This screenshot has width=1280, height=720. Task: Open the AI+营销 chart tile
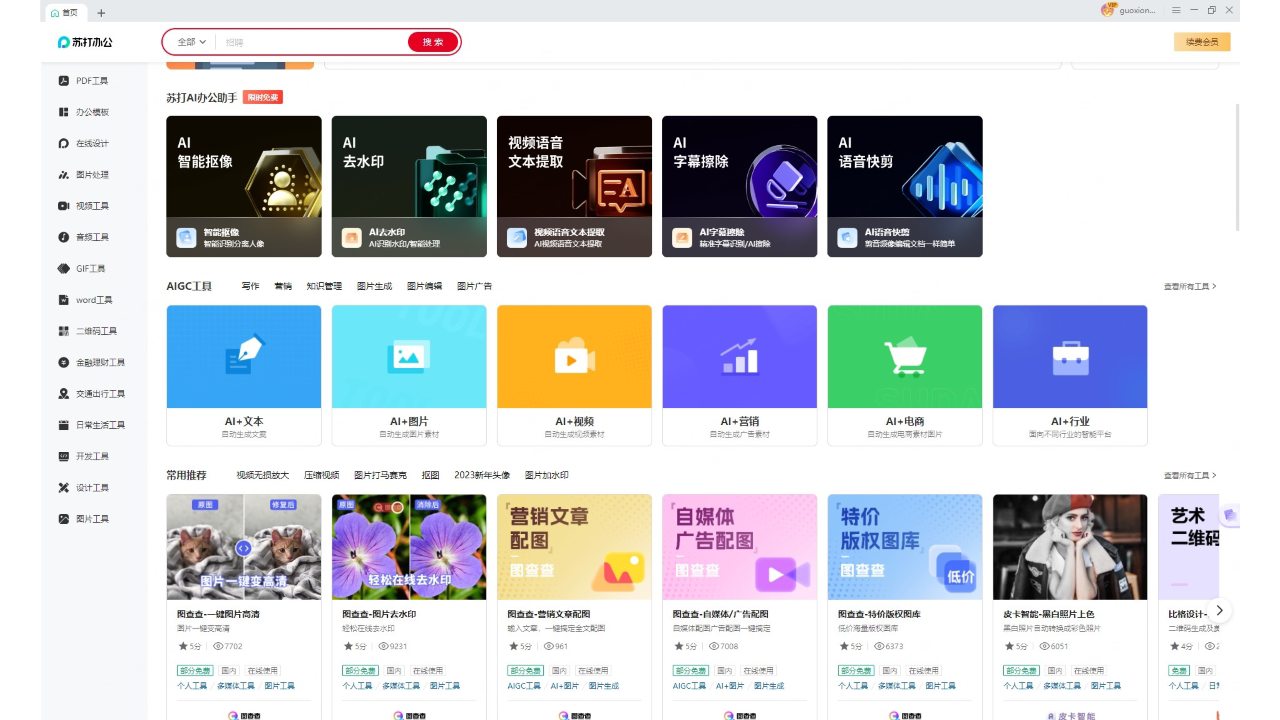739,357
